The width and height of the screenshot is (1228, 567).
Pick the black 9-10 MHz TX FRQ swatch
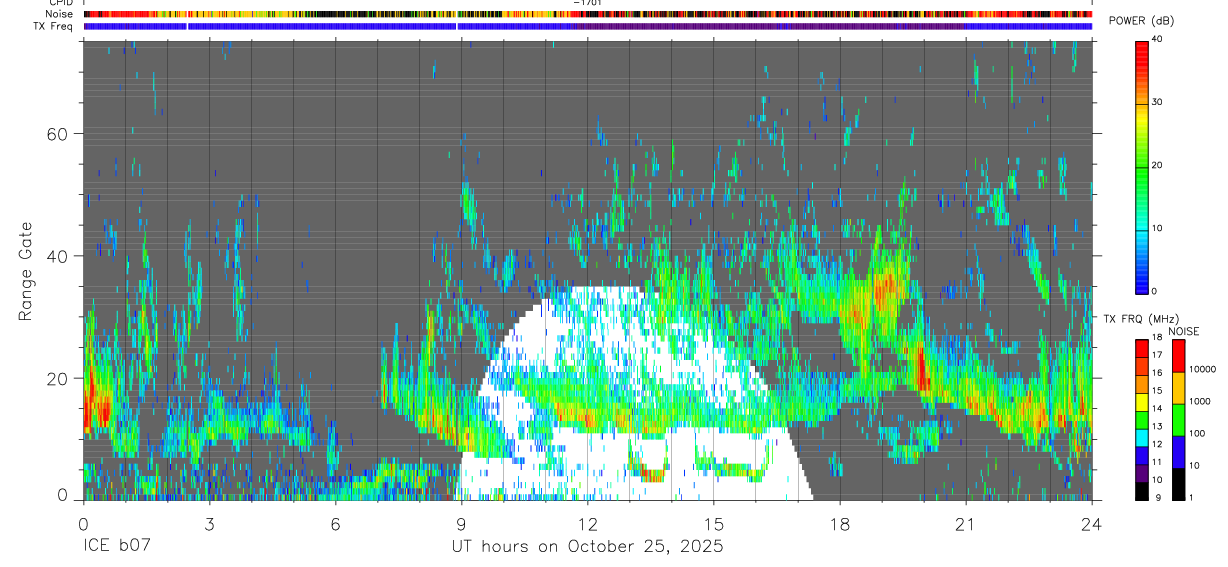[1142, 490]
